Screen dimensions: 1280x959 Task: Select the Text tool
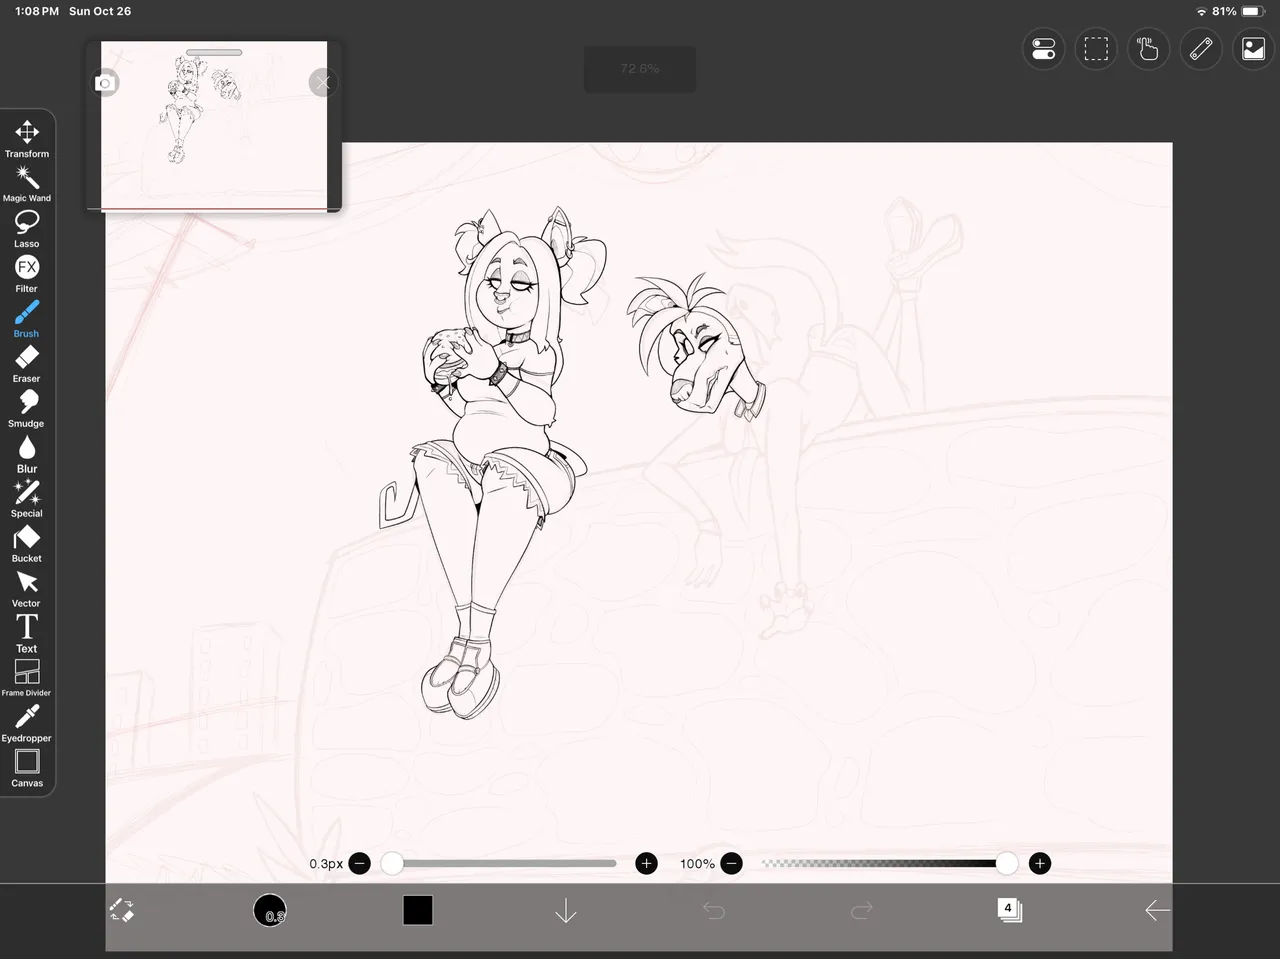tap(27, 633)
